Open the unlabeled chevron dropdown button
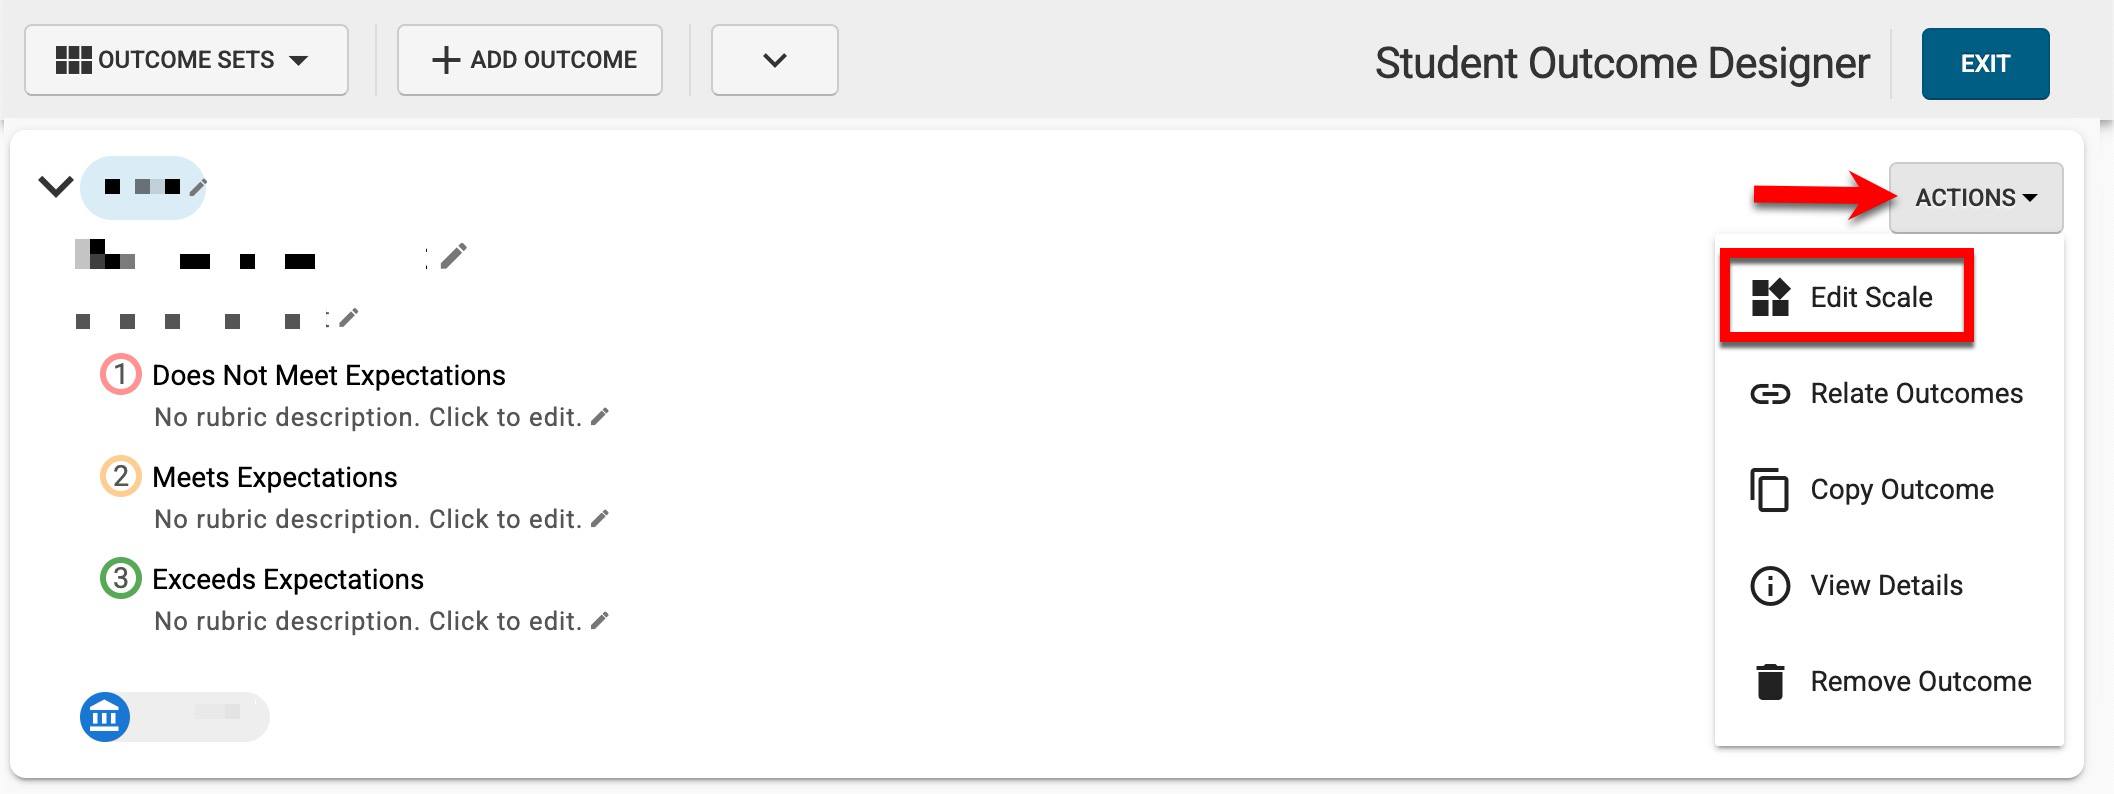2114x794 pixels. coord(774,60)
